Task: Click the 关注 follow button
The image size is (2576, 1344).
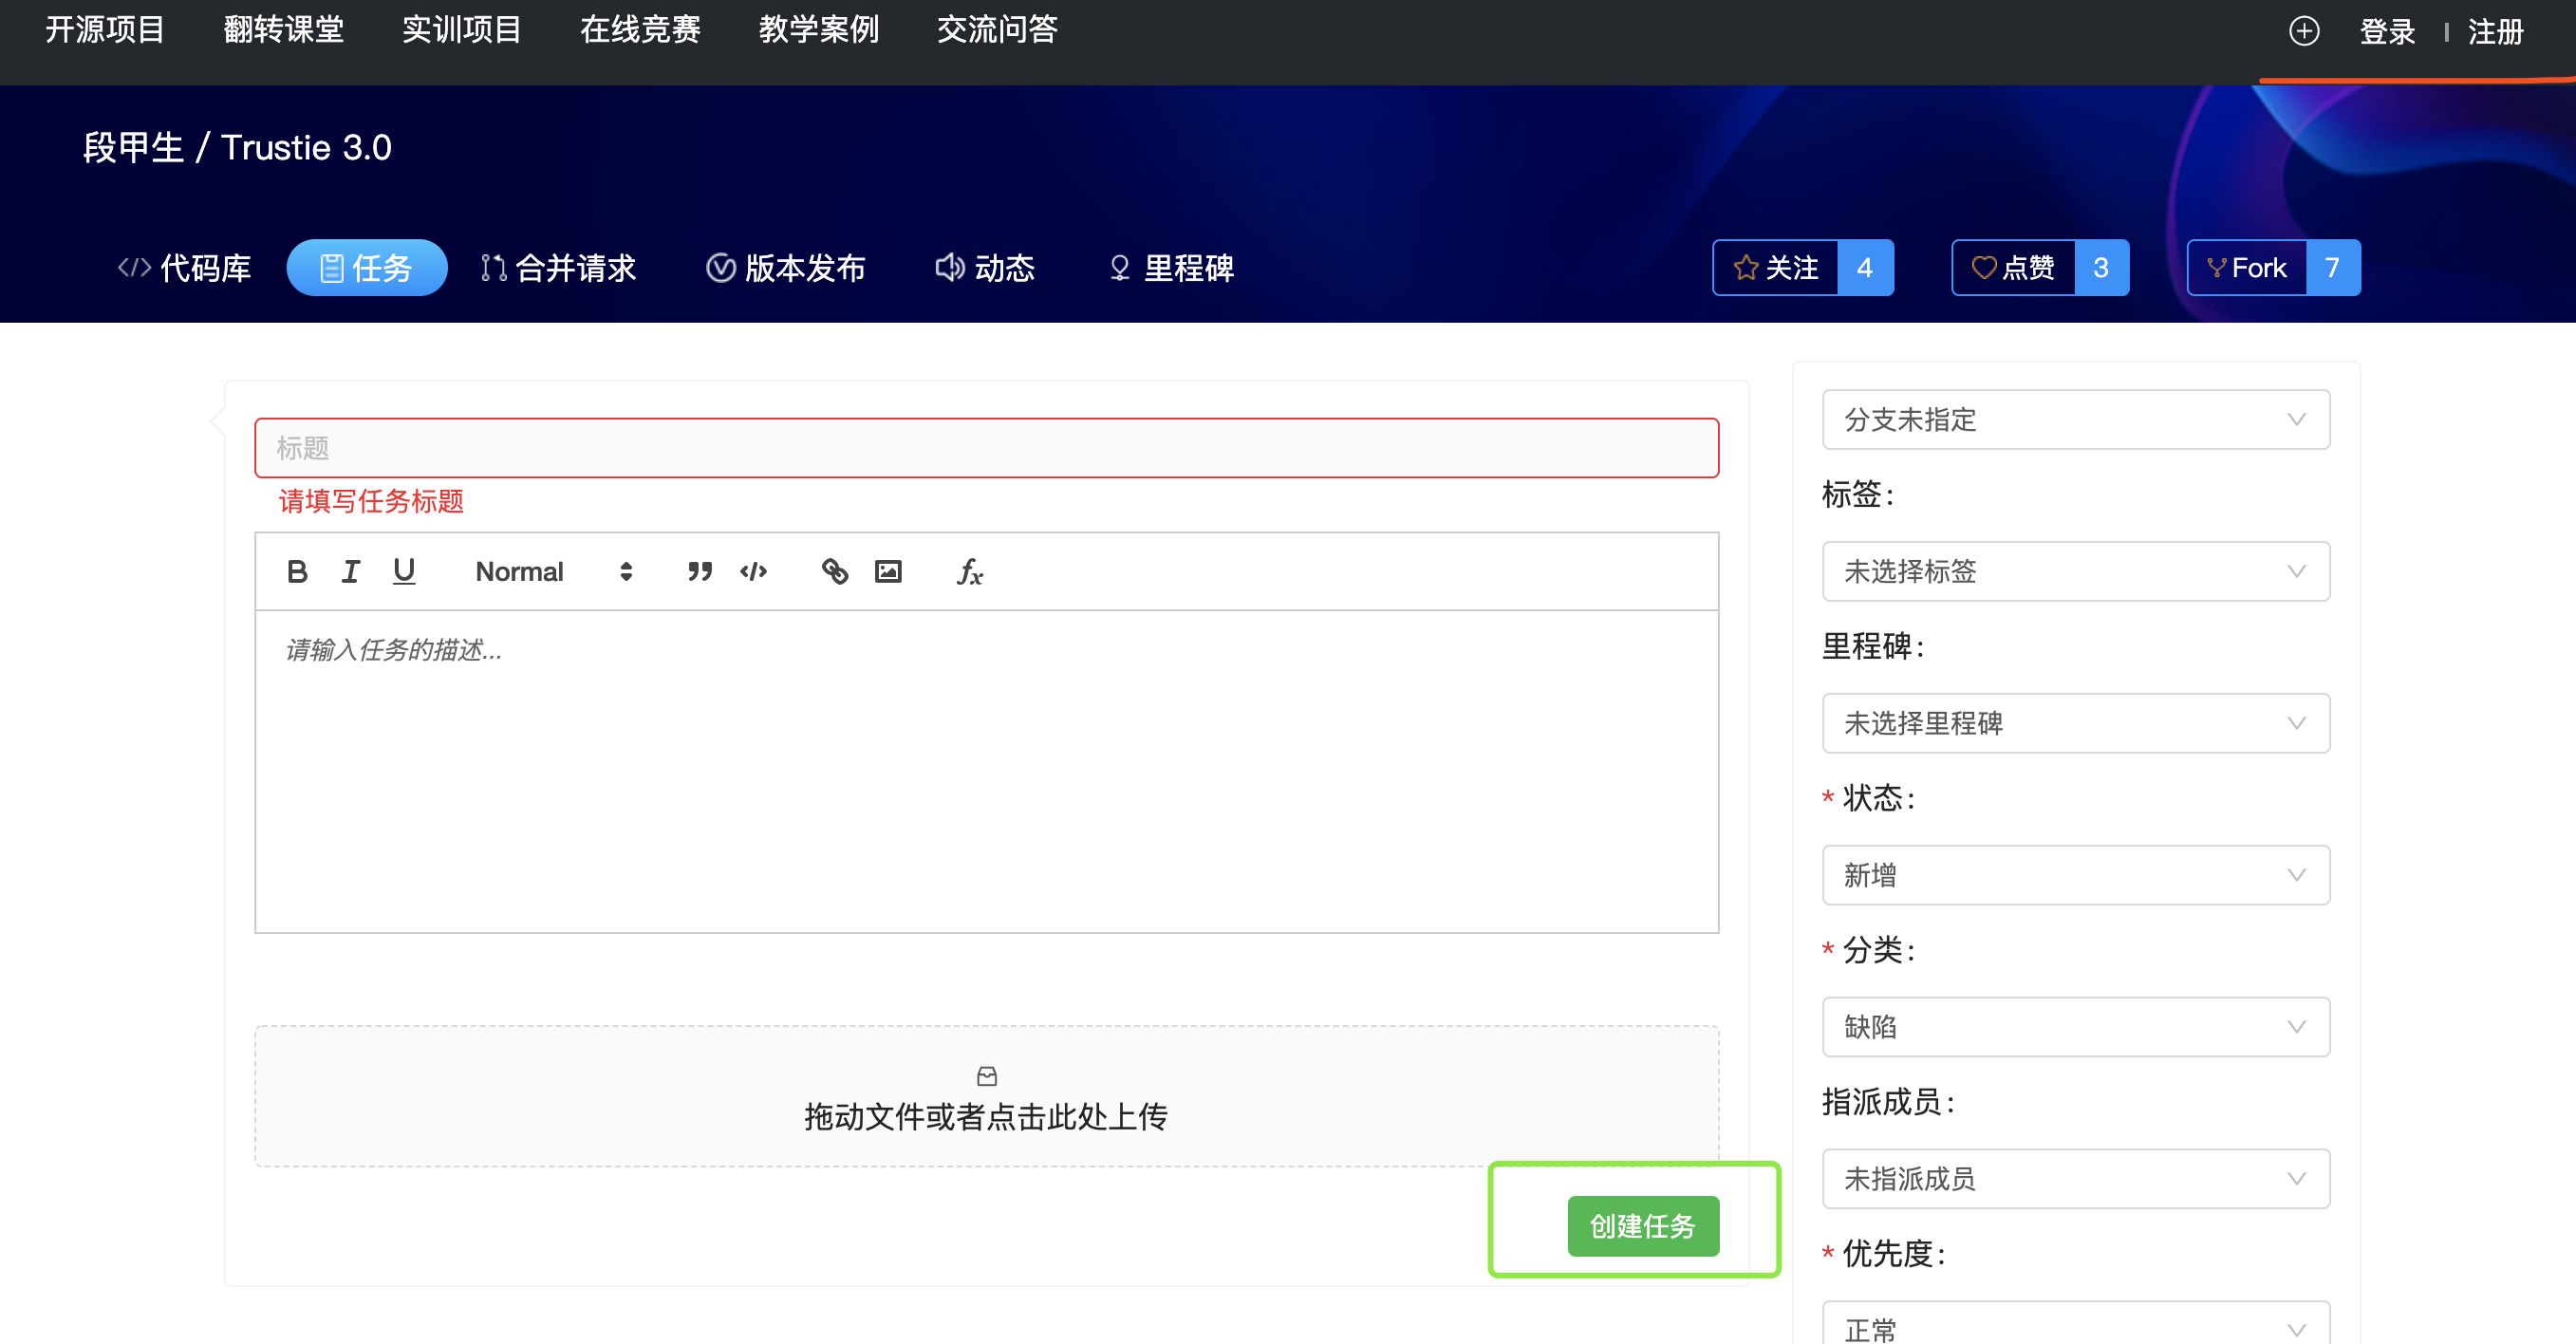Action: point(1775,268)
